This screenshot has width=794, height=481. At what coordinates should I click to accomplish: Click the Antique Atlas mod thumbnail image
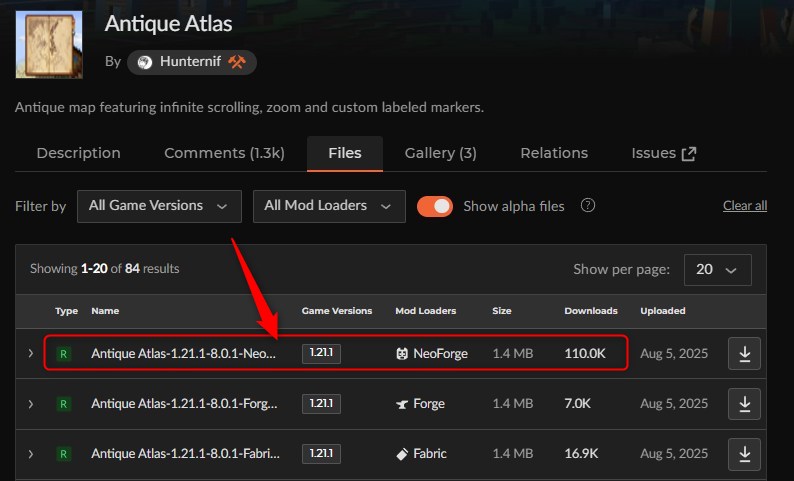click(x=49, y=45)
